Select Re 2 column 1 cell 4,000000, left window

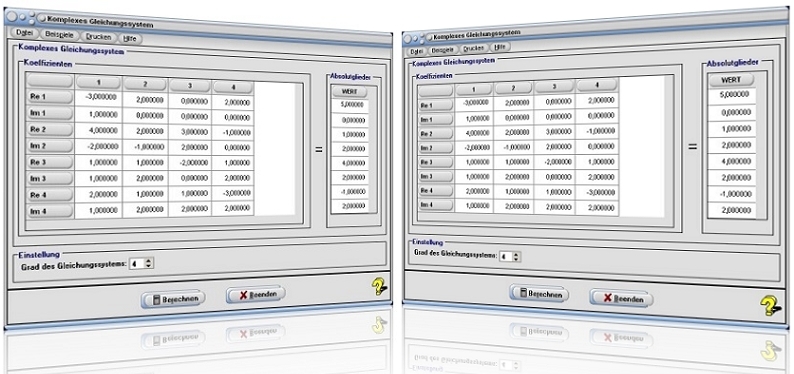point(99,131)
